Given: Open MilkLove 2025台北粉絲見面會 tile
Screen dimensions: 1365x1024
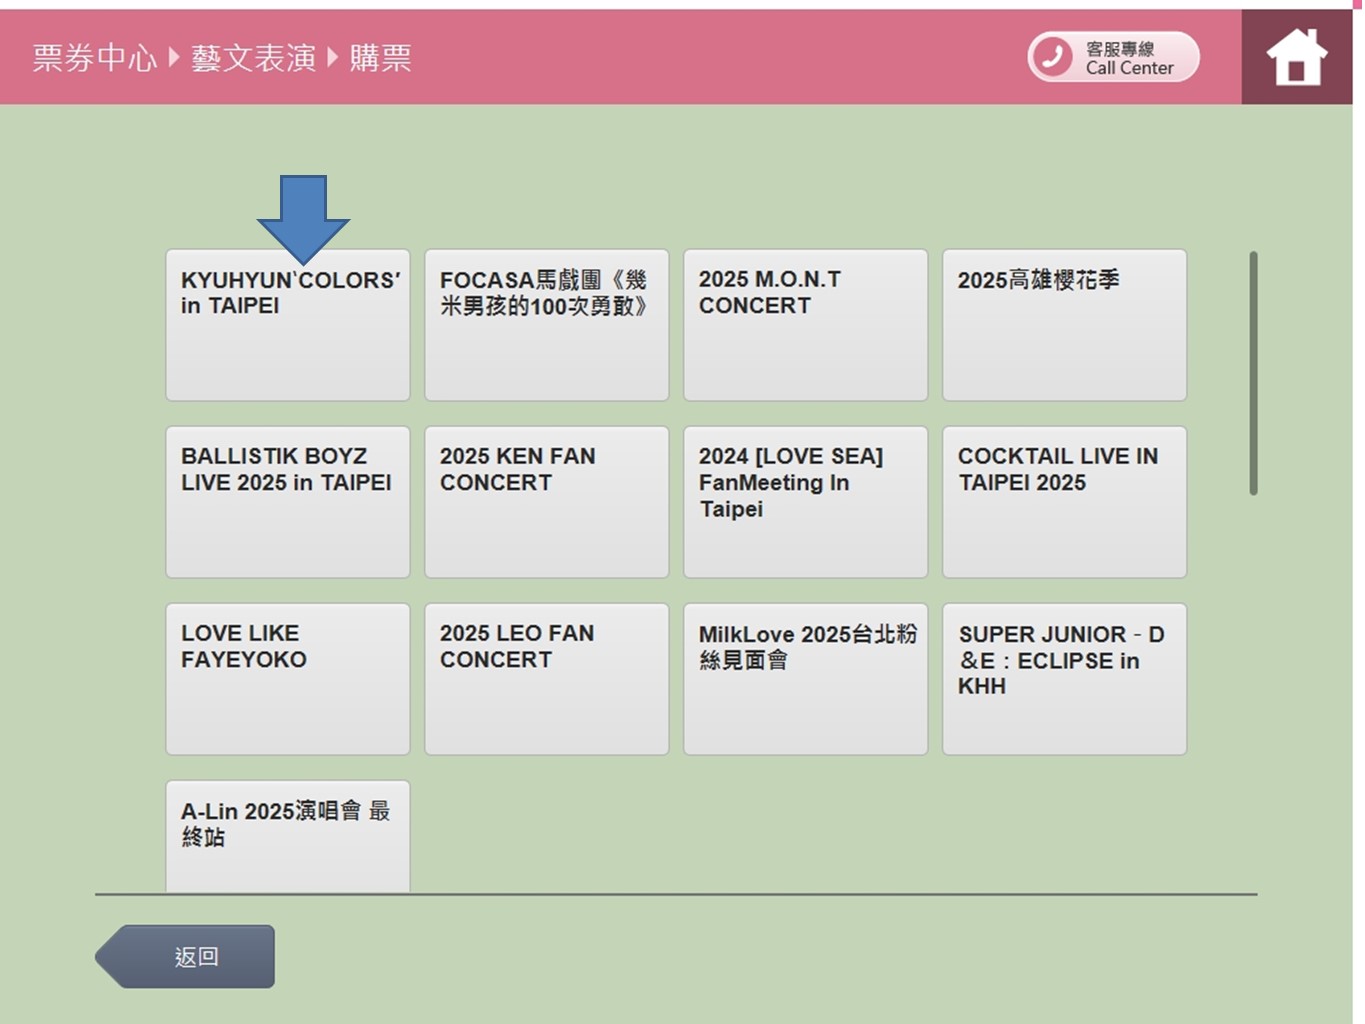Looking at the screenshot, I should click(x=806, y=679).
